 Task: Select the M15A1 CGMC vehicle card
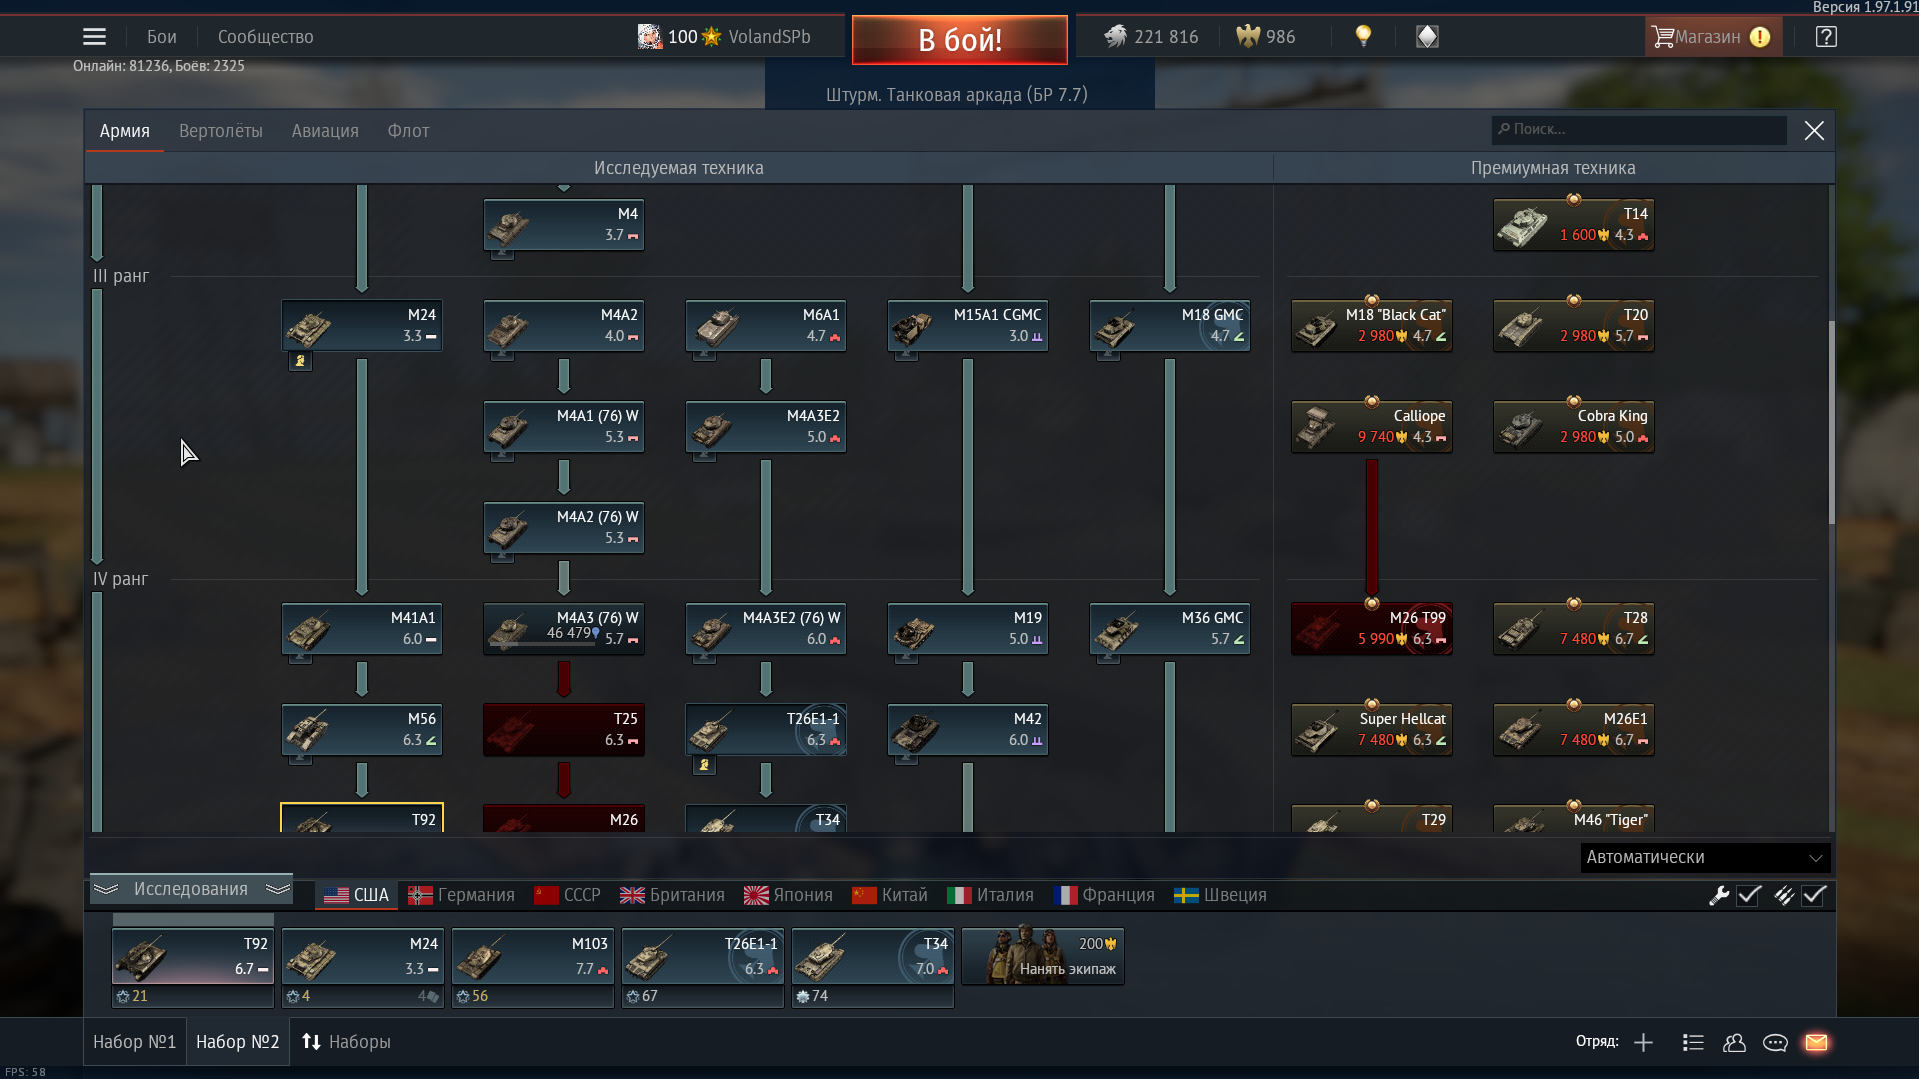[968, 325]
